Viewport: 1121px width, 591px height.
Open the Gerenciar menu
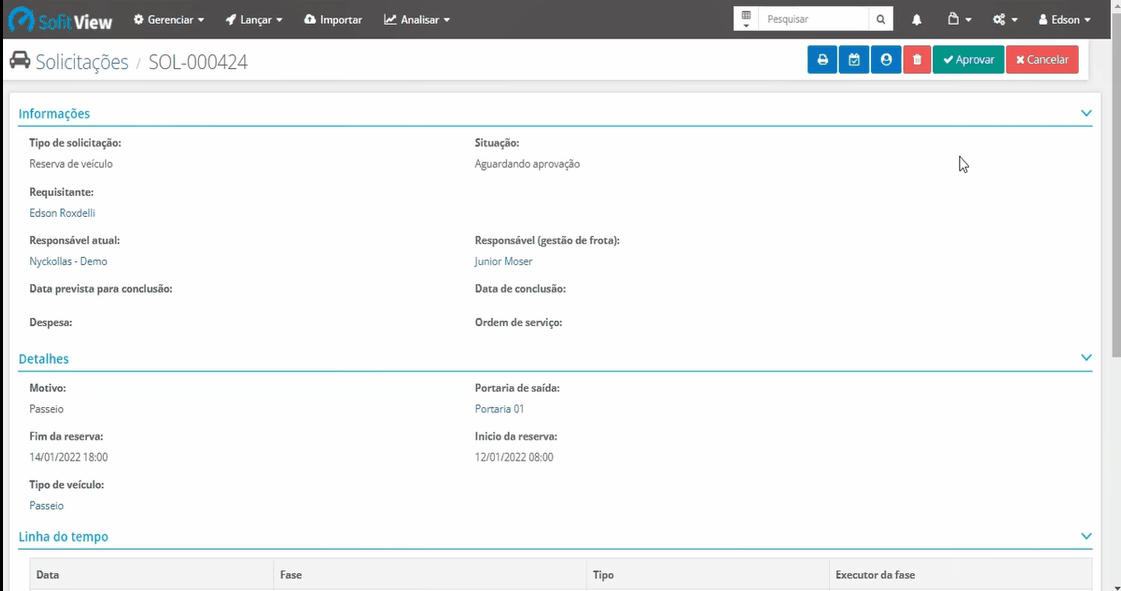click(x=169, y=19)
